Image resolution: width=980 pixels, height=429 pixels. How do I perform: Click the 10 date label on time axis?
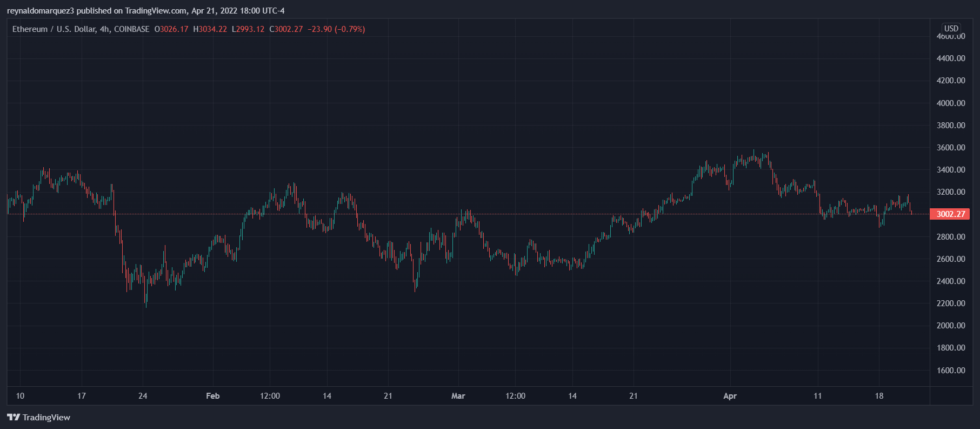[20, 396]
